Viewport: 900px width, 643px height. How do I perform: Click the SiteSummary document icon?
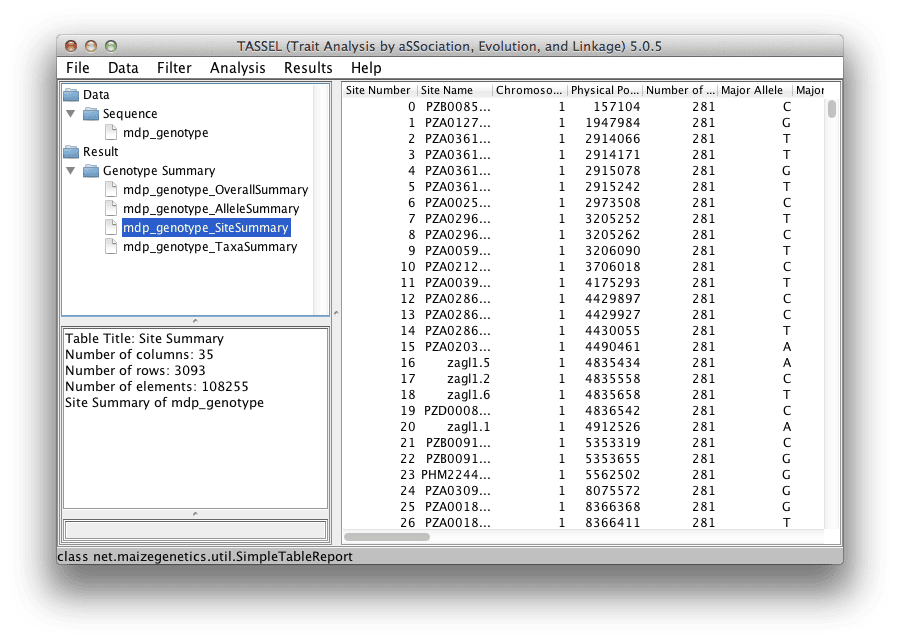(111, 227)
